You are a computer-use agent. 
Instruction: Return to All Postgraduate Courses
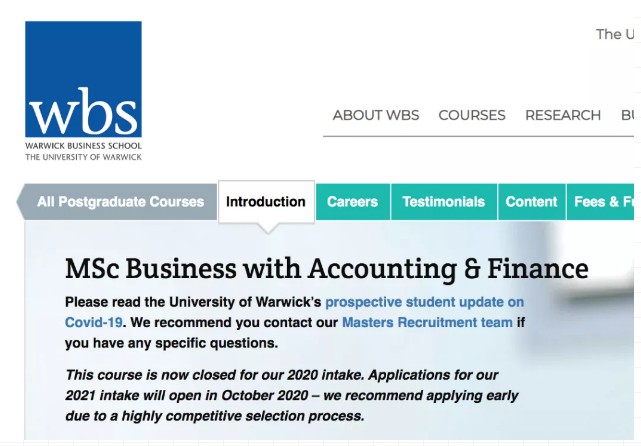[x=120, y=202]
